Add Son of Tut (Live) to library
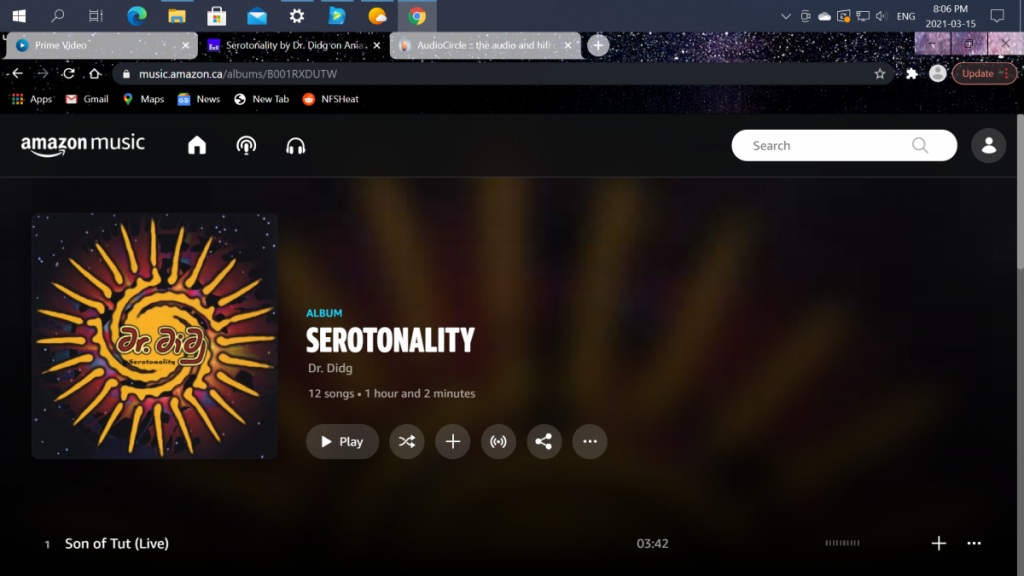The height and width of the screenshot is (576, 1024). 938,543
